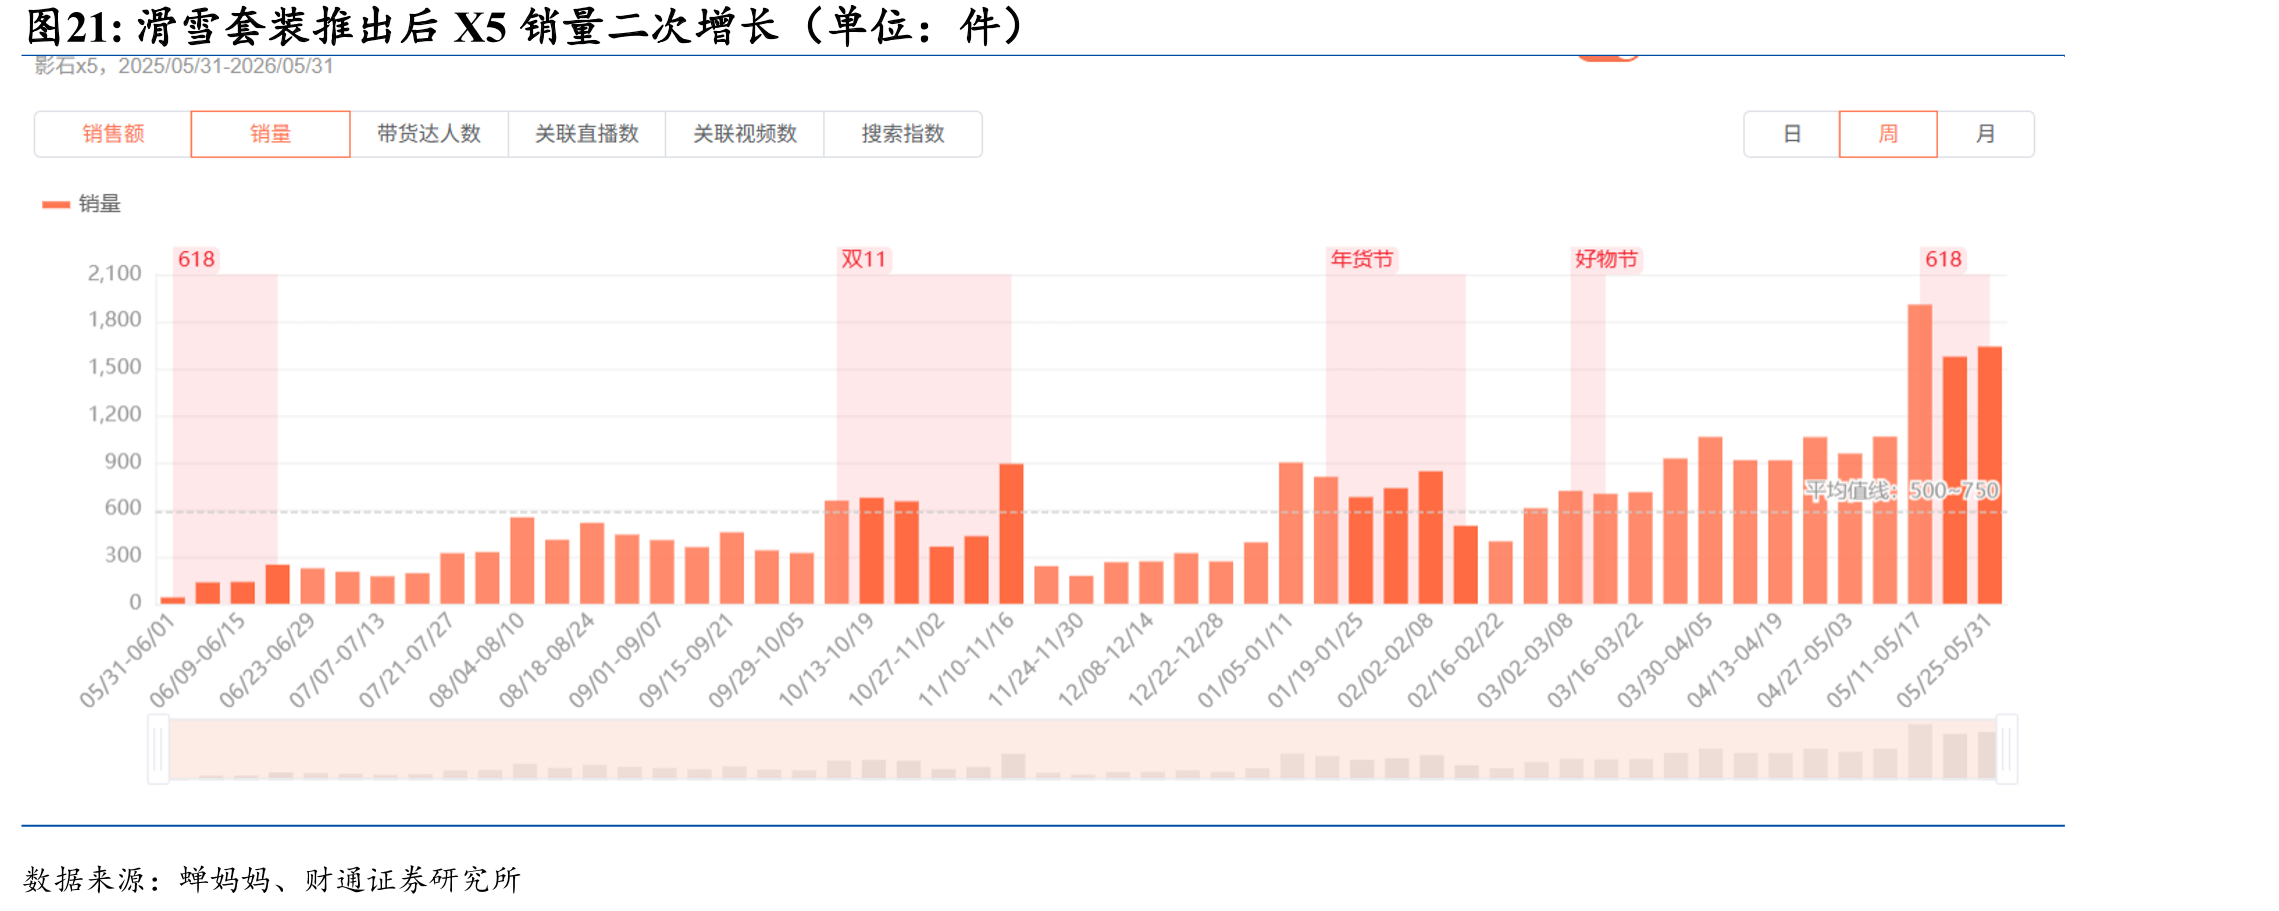Click the 1,800 y-axis label
This screenshot has width=2279, height=911.
(115, 320)
